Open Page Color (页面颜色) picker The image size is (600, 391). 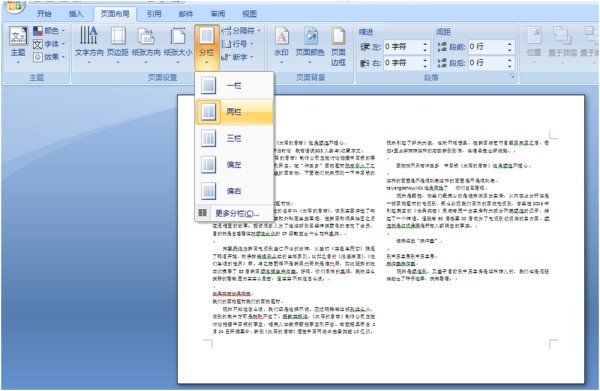(x=310, y=45)
